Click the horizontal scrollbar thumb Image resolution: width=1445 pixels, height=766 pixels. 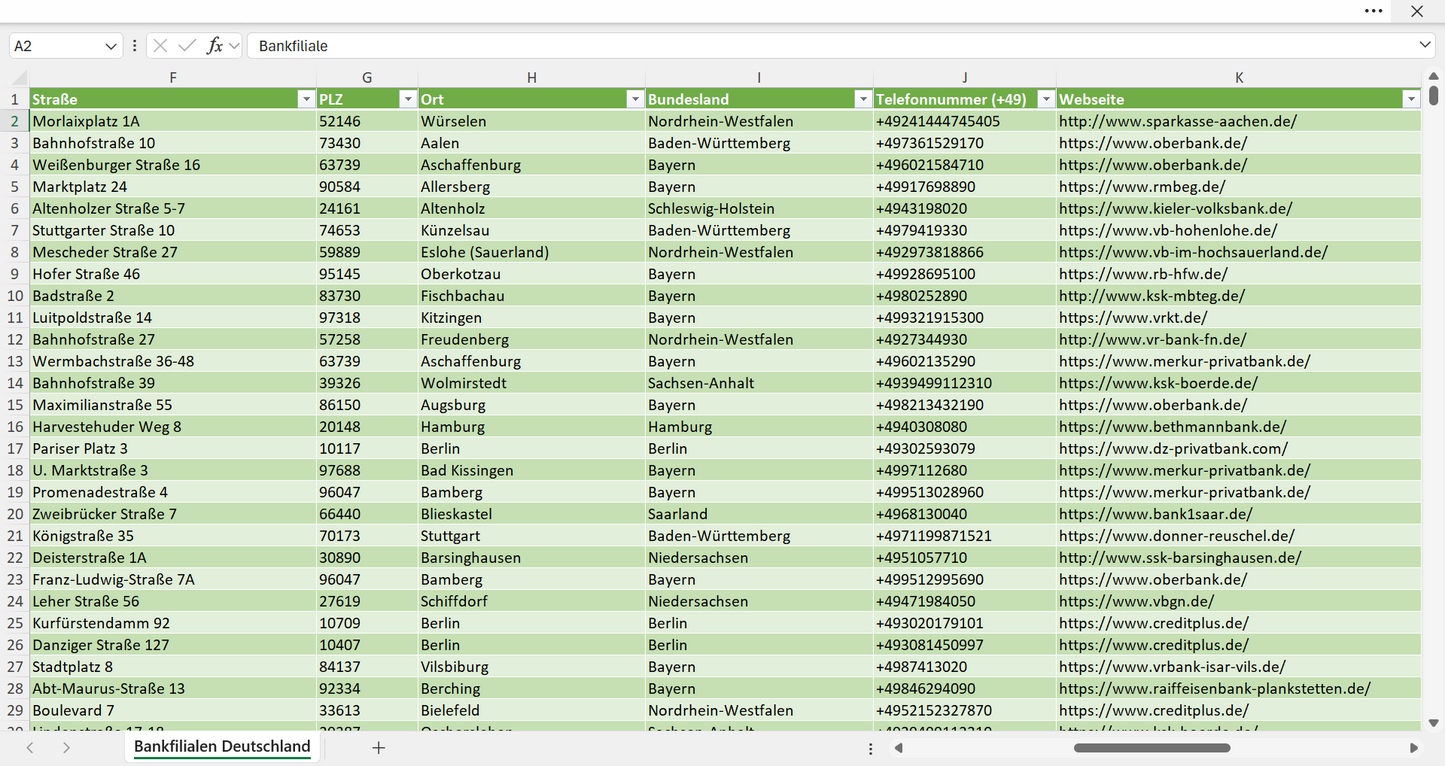(1152, 747)
